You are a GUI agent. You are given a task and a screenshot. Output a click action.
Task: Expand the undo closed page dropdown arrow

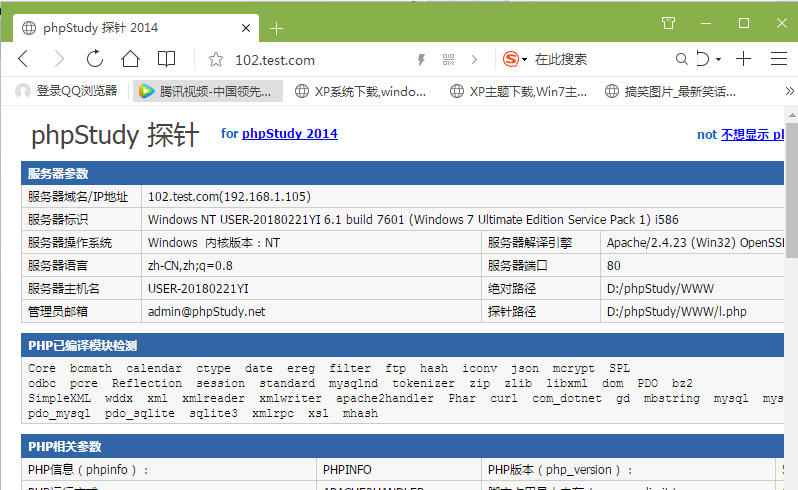coord(719,60)
